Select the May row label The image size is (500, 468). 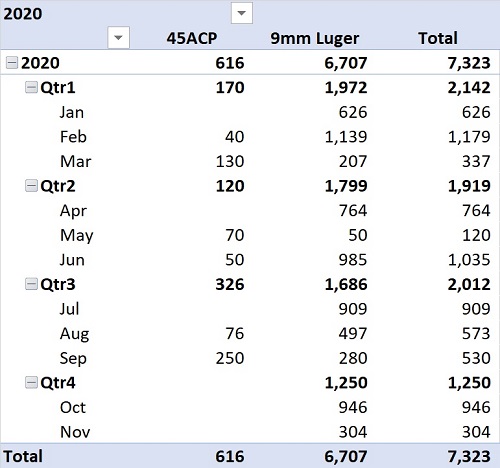coord(77,236)
